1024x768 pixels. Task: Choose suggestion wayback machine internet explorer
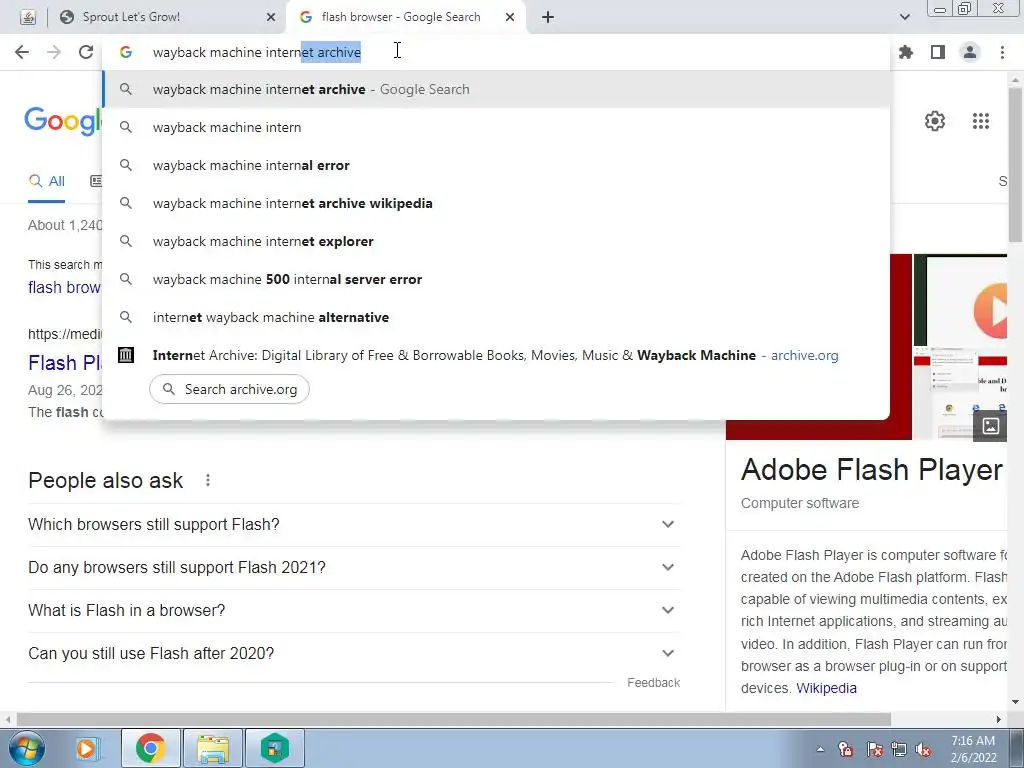tap(496, 241)
